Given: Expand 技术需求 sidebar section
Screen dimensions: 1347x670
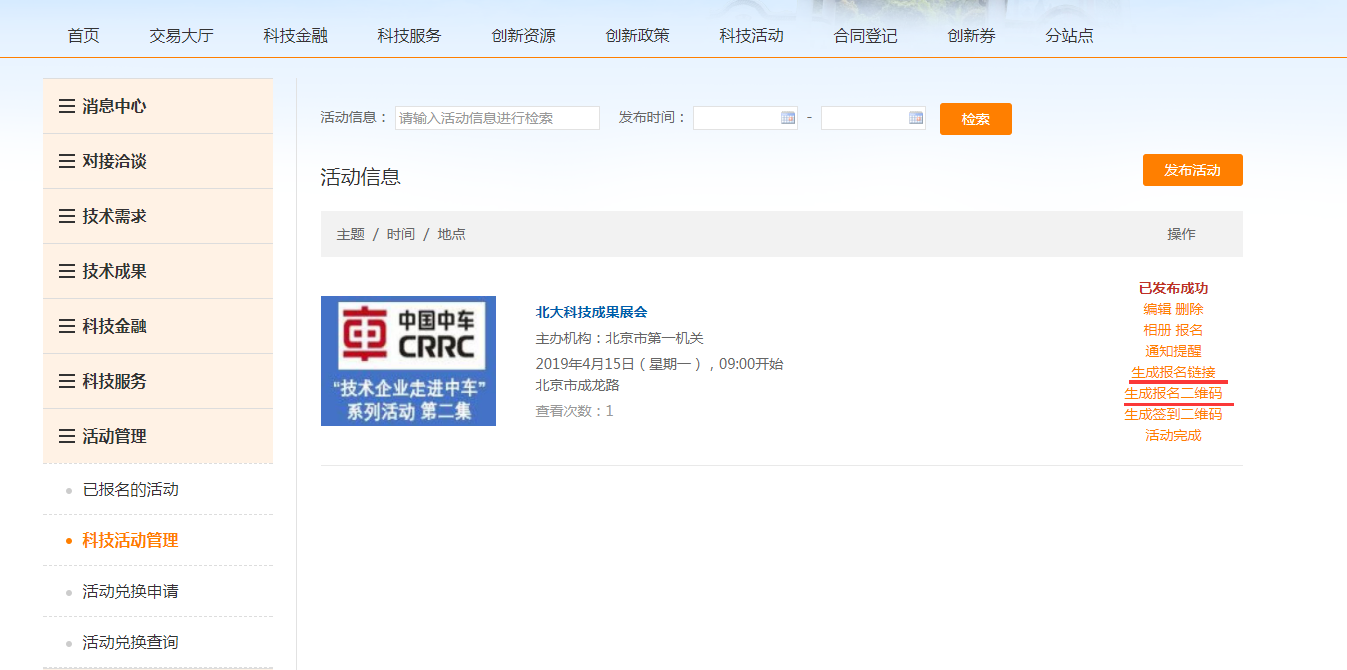Looking at the screenshot, I should point(158,216).
